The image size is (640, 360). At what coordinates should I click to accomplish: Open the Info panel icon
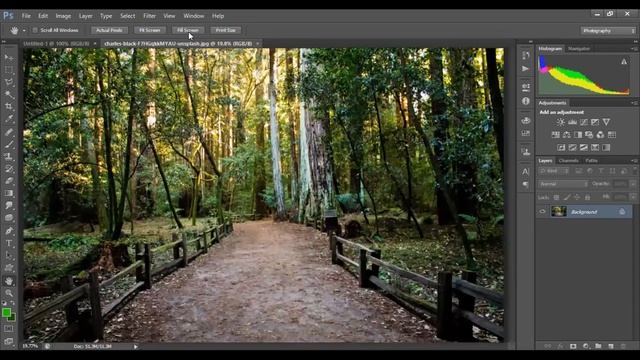click(526, 101)
